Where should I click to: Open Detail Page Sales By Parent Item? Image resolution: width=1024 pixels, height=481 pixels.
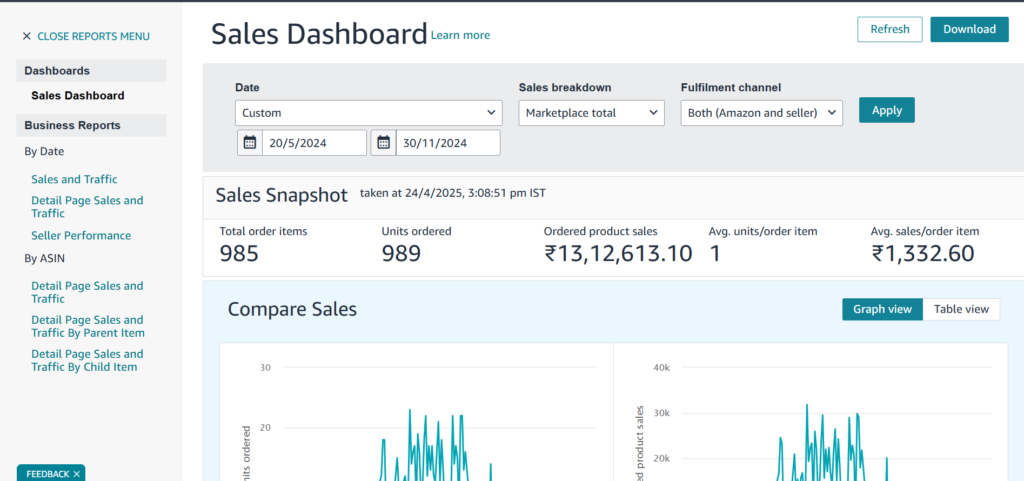click(88, 326)
